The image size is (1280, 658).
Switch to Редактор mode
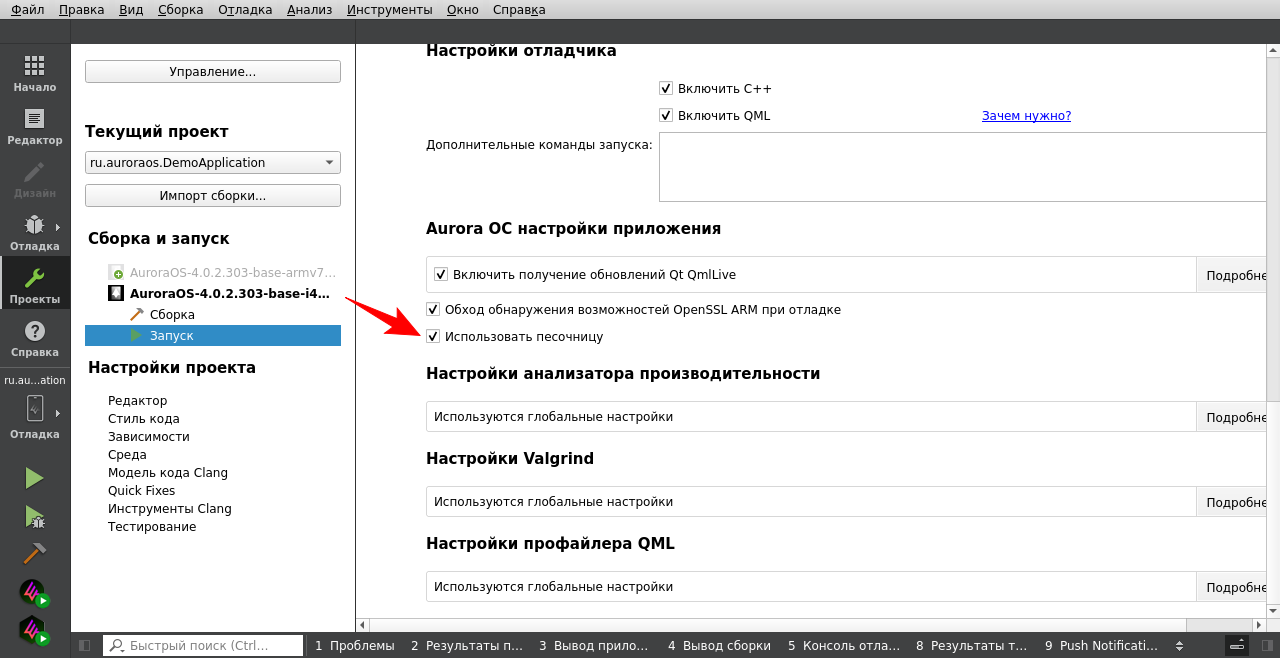tap(34, 126)
